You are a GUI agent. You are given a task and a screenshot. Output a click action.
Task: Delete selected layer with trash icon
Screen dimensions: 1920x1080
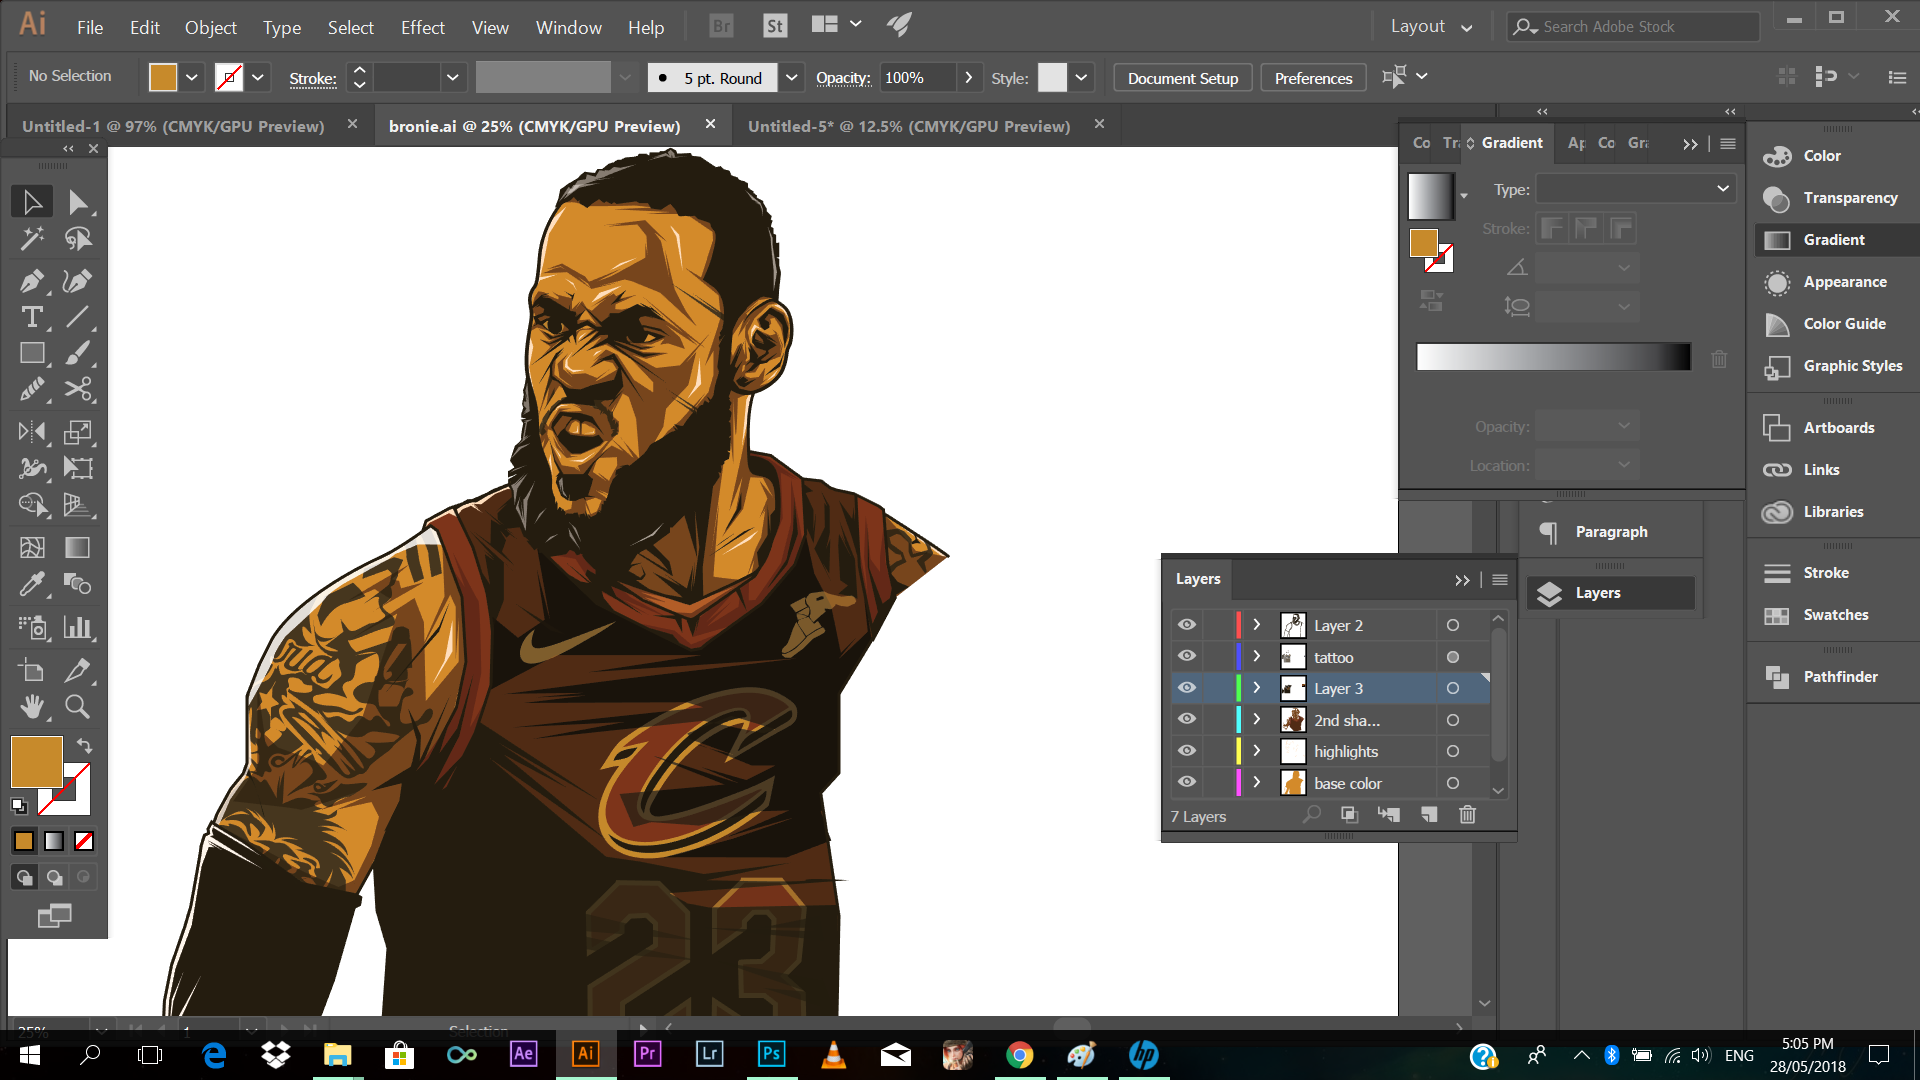point(1467,815)
